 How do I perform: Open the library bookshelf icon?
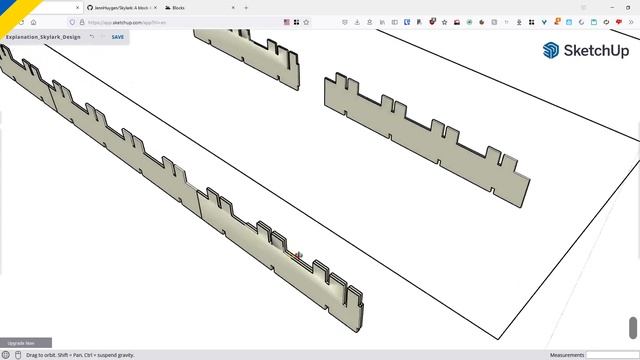[x=382, y=22]
